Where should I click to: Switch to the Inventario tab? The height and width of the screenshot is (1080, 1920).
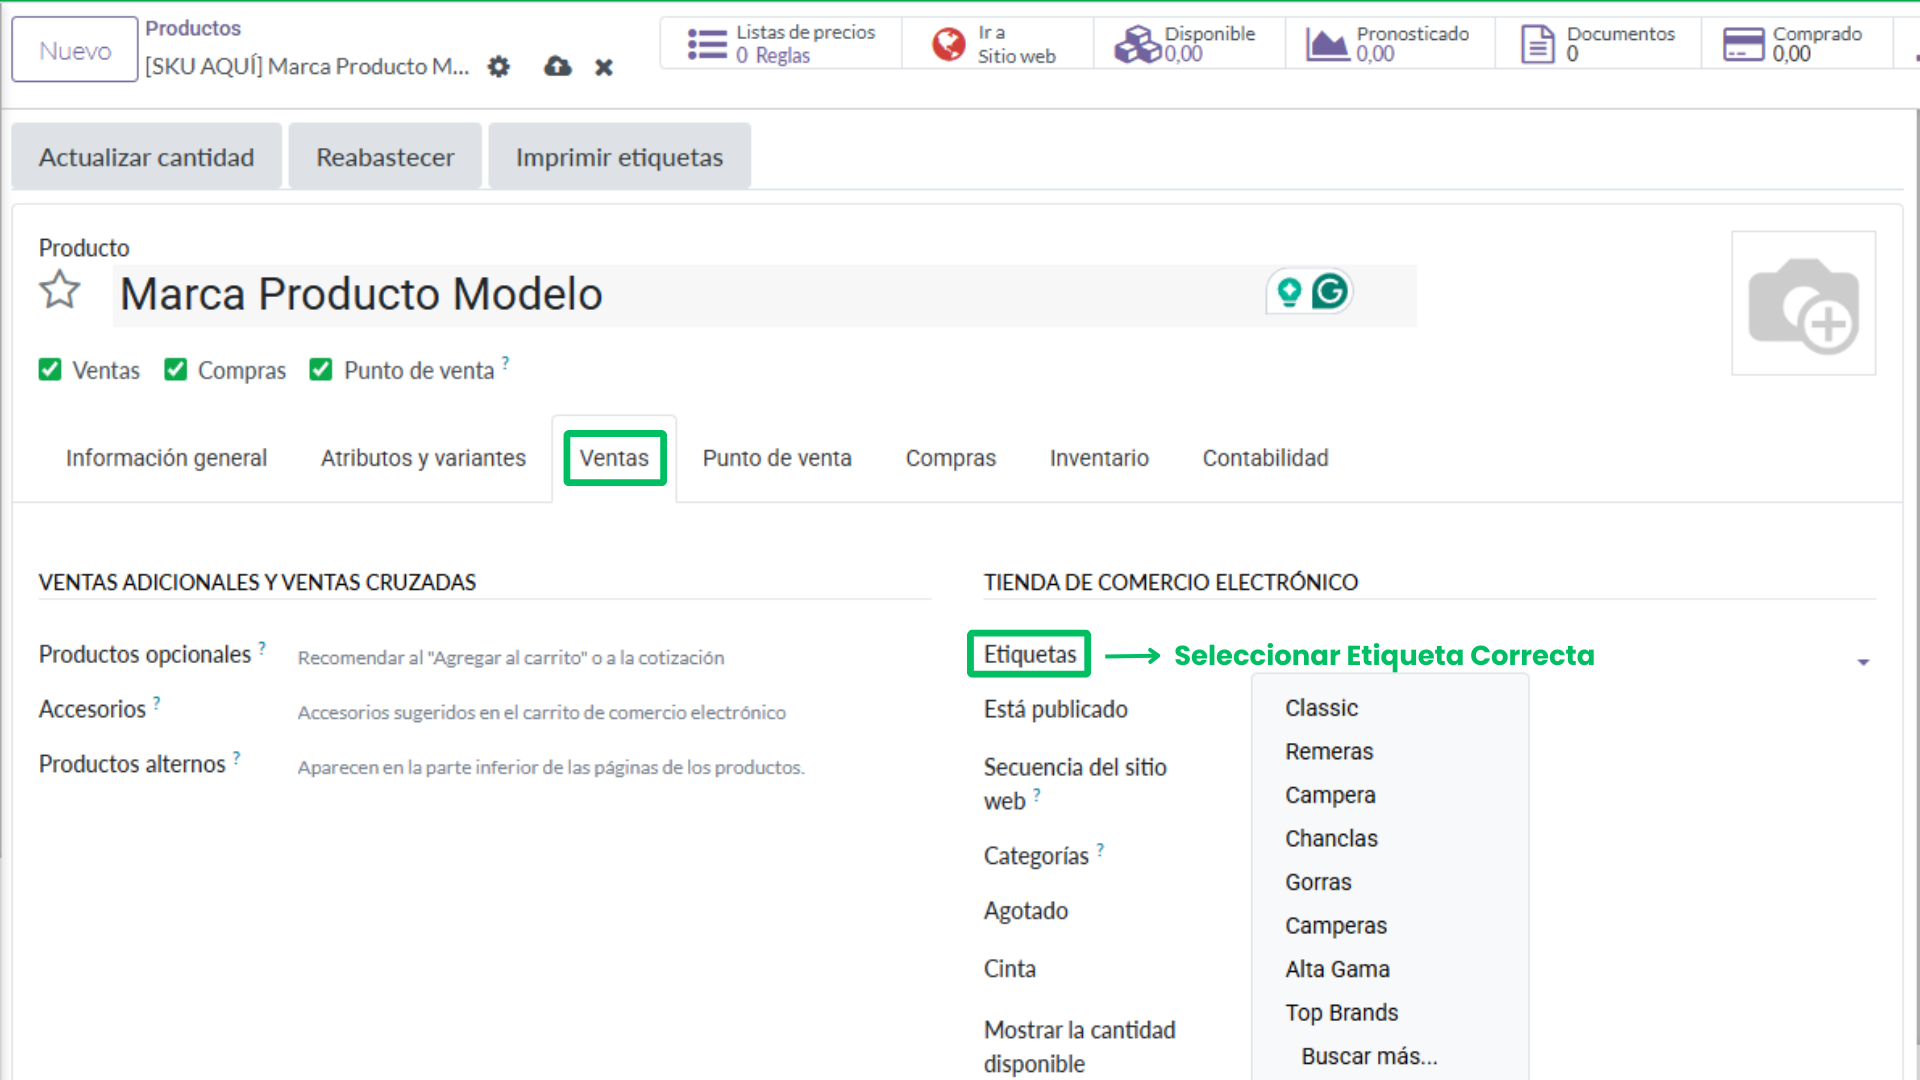pyautogui.click(x=1098, y=458)
